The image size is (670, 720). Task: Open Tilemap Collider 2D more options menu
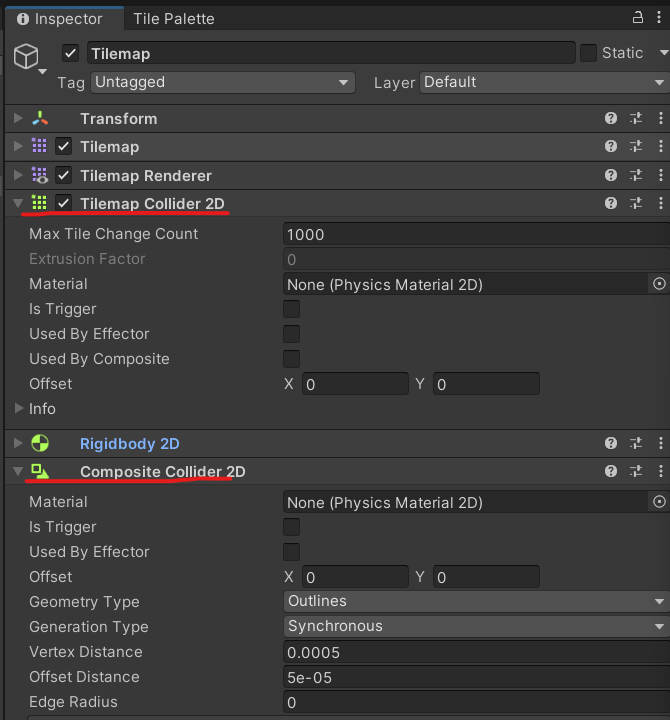pyautogui.click(x=660, y=203)
